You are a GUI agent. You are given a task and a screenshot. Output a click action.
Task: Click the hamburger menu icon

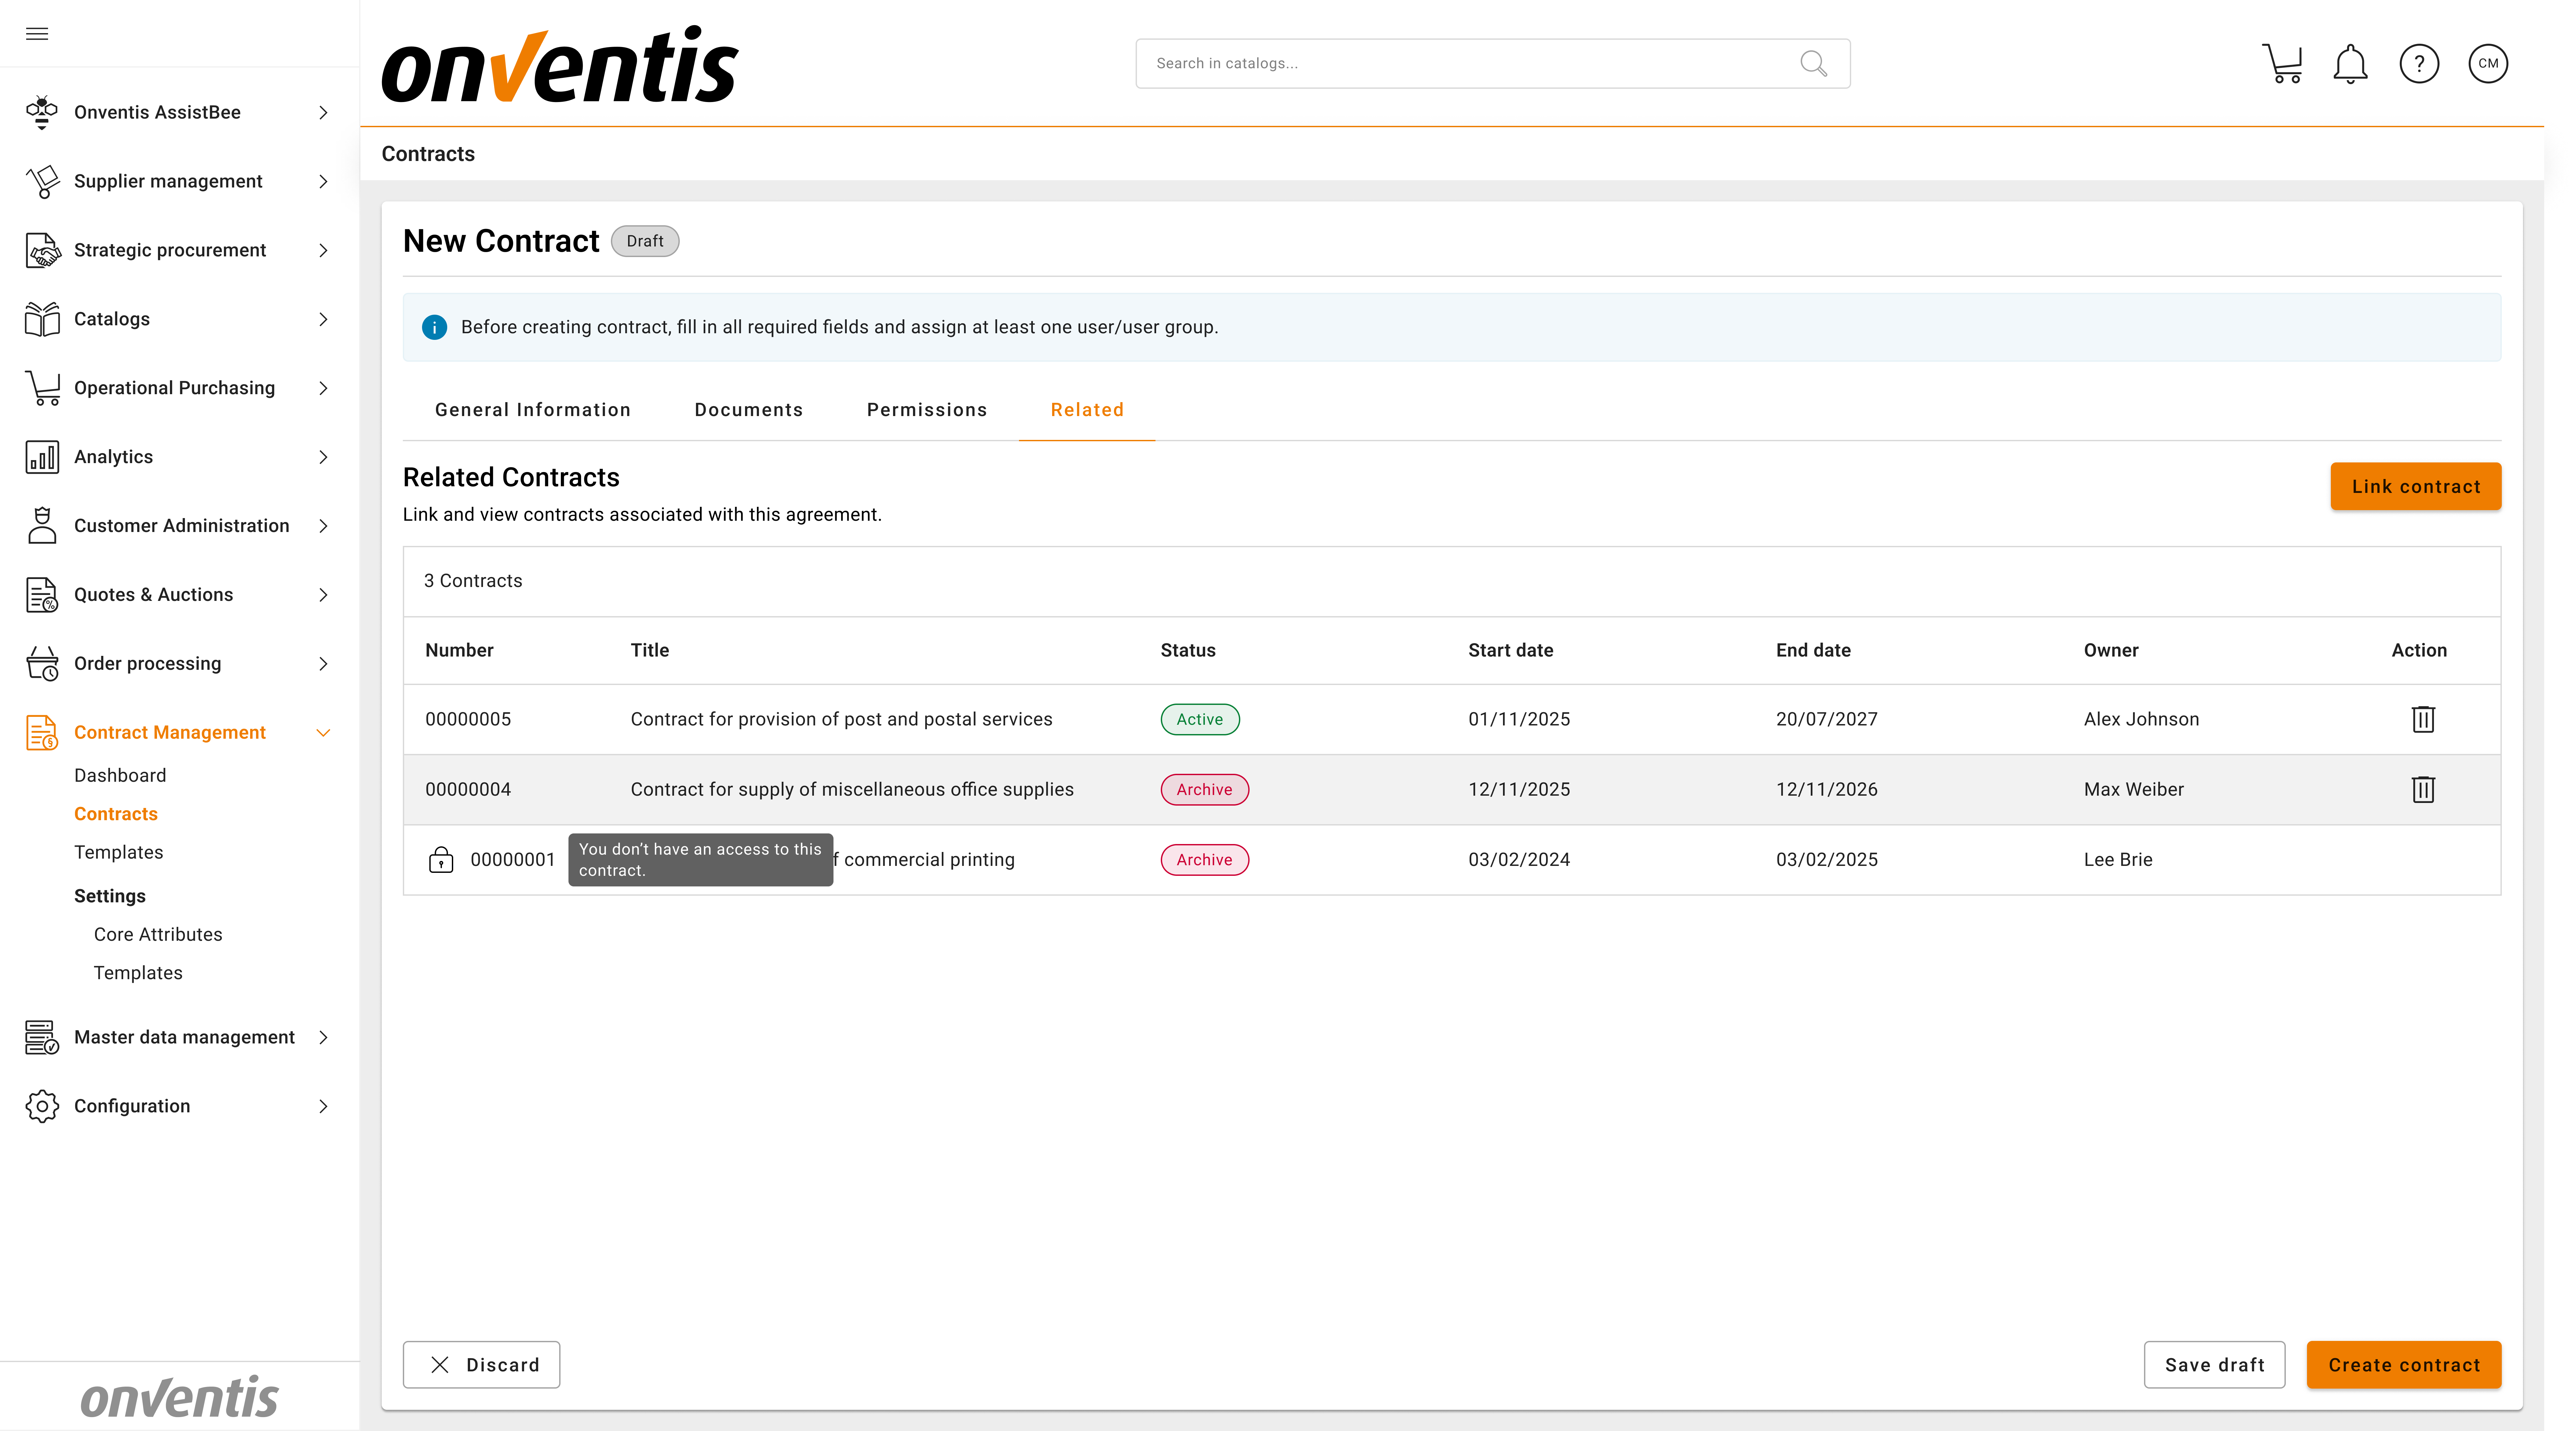37,34
